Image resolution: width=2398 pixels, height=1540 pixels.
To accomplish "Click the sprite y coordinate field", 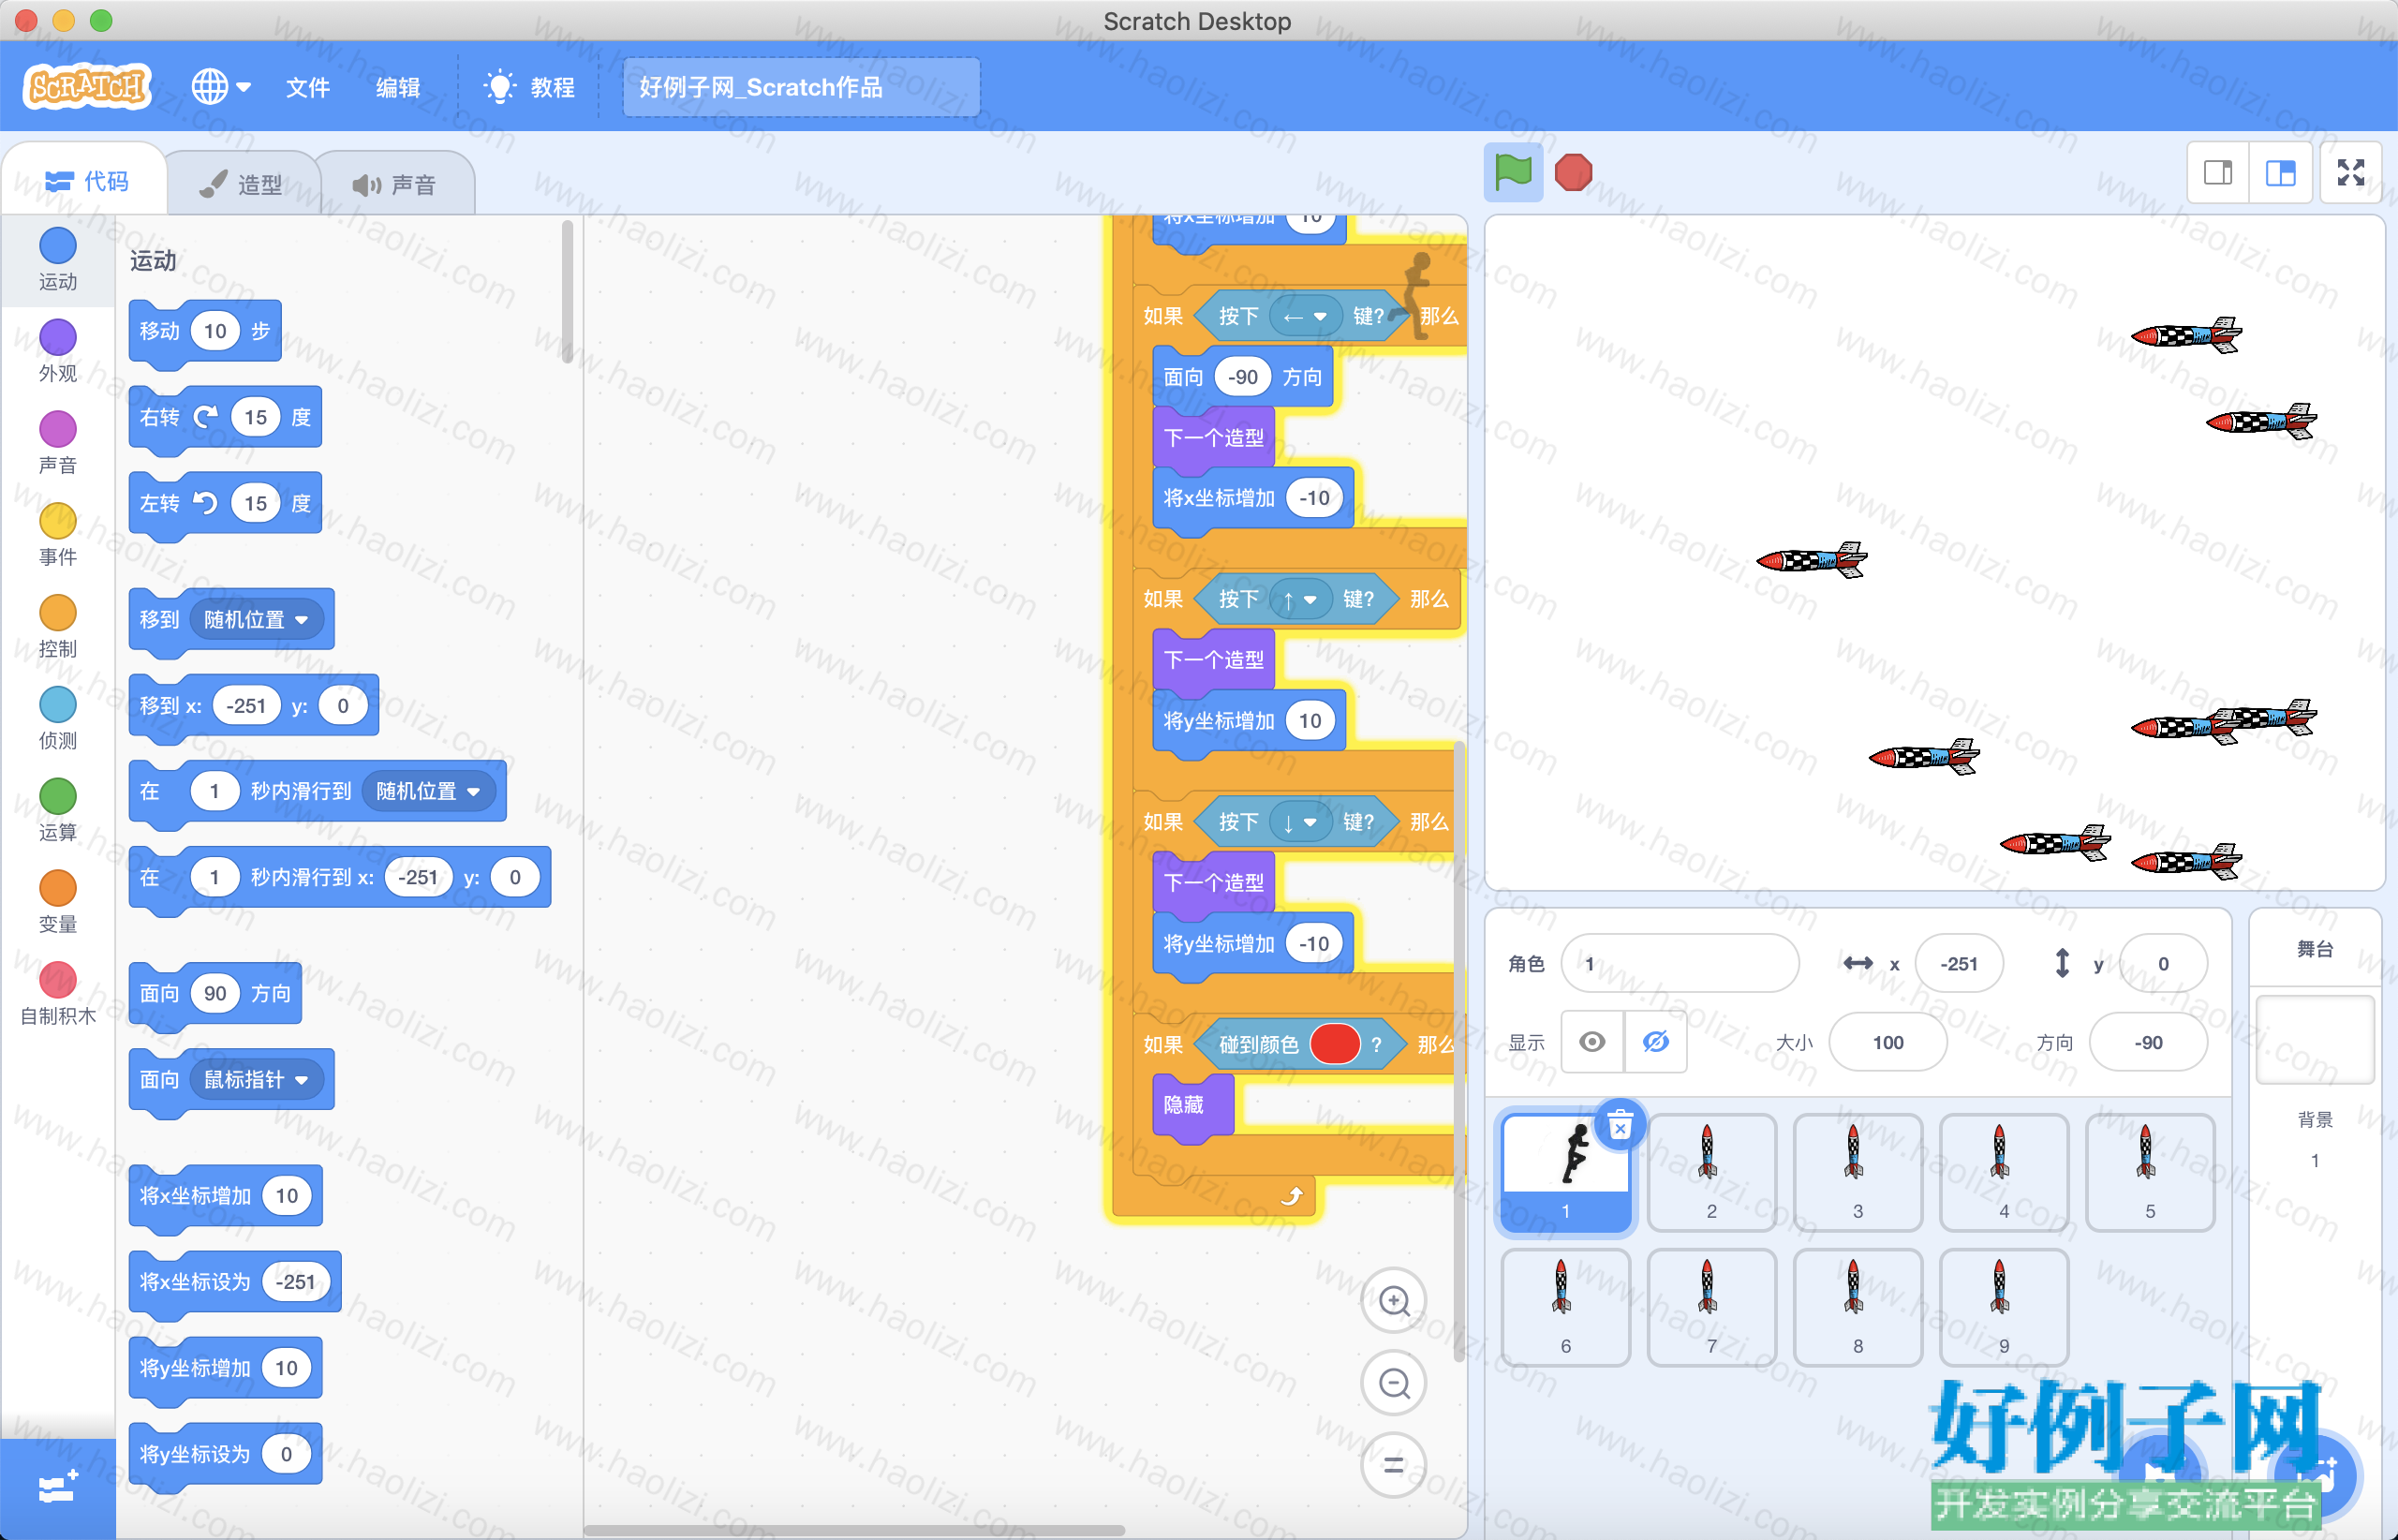I will (2162, 963).
